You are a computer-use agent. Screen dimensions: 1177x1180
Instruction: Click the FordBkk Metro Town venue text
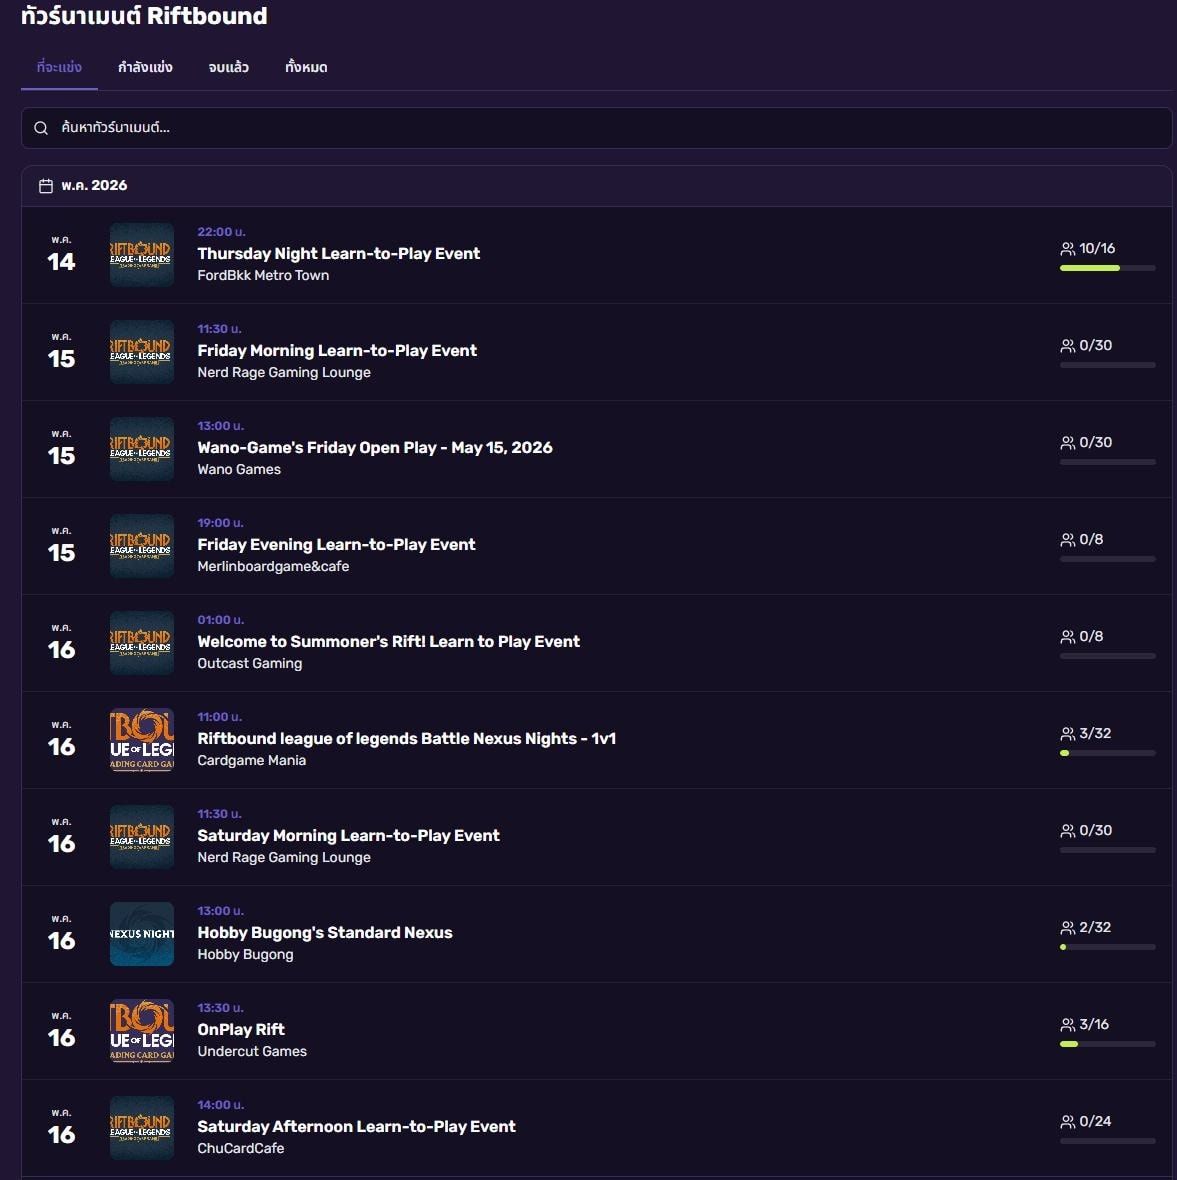[x=263, y=275]
